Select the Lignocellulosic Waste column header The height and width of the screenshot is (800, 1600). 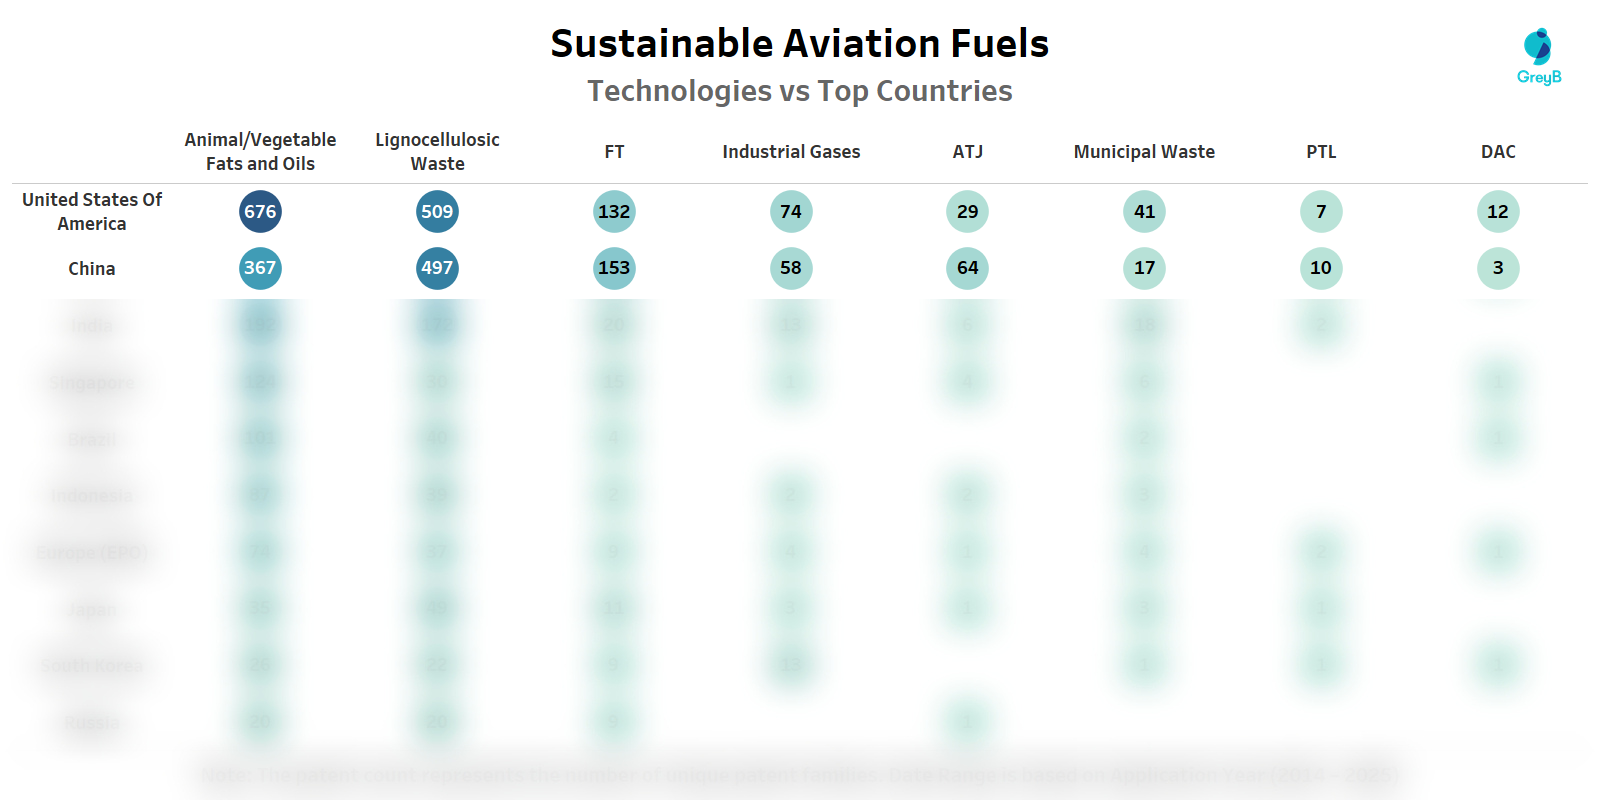[437, 152]
